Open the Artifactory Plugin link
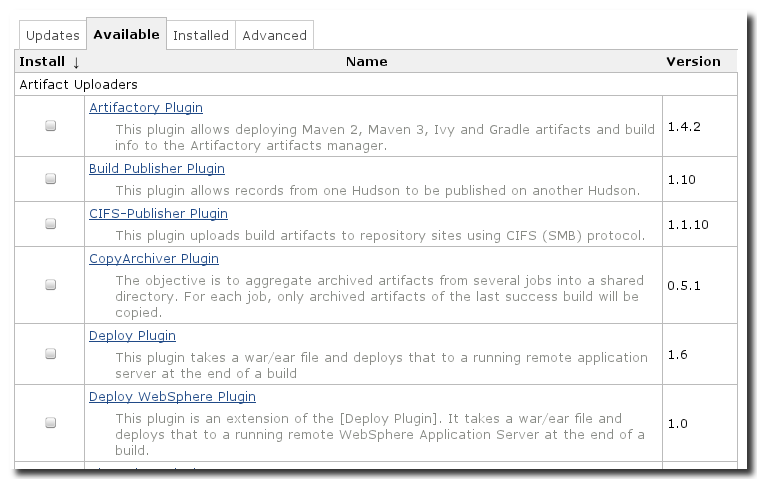This screenshot has width=757, height=479. point(146,107)
